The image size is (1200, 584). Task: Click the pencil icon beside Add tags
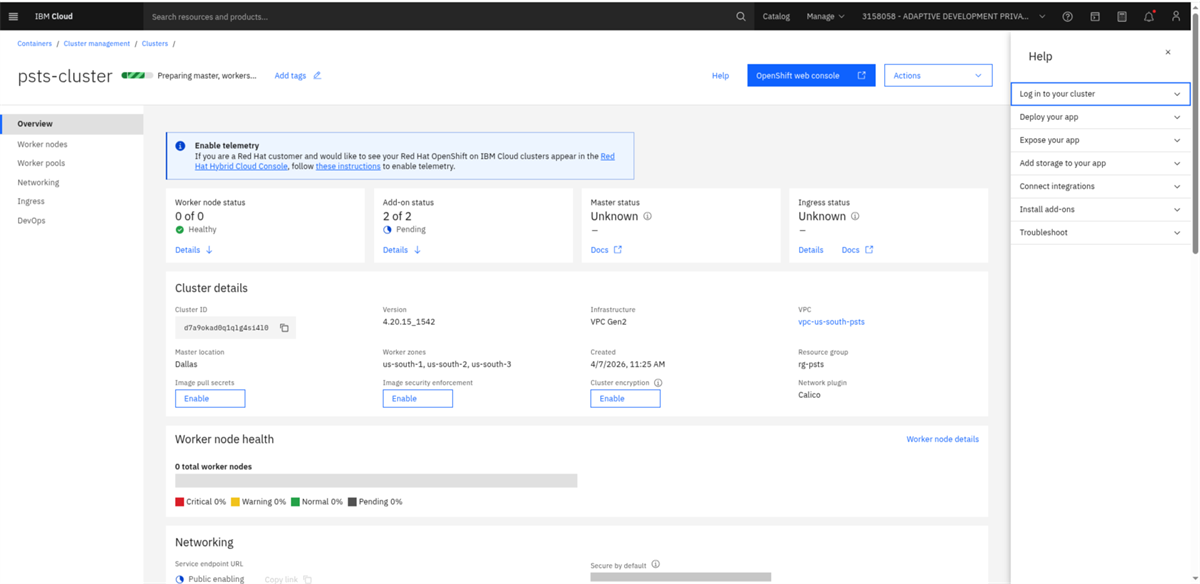pos(317,75)
